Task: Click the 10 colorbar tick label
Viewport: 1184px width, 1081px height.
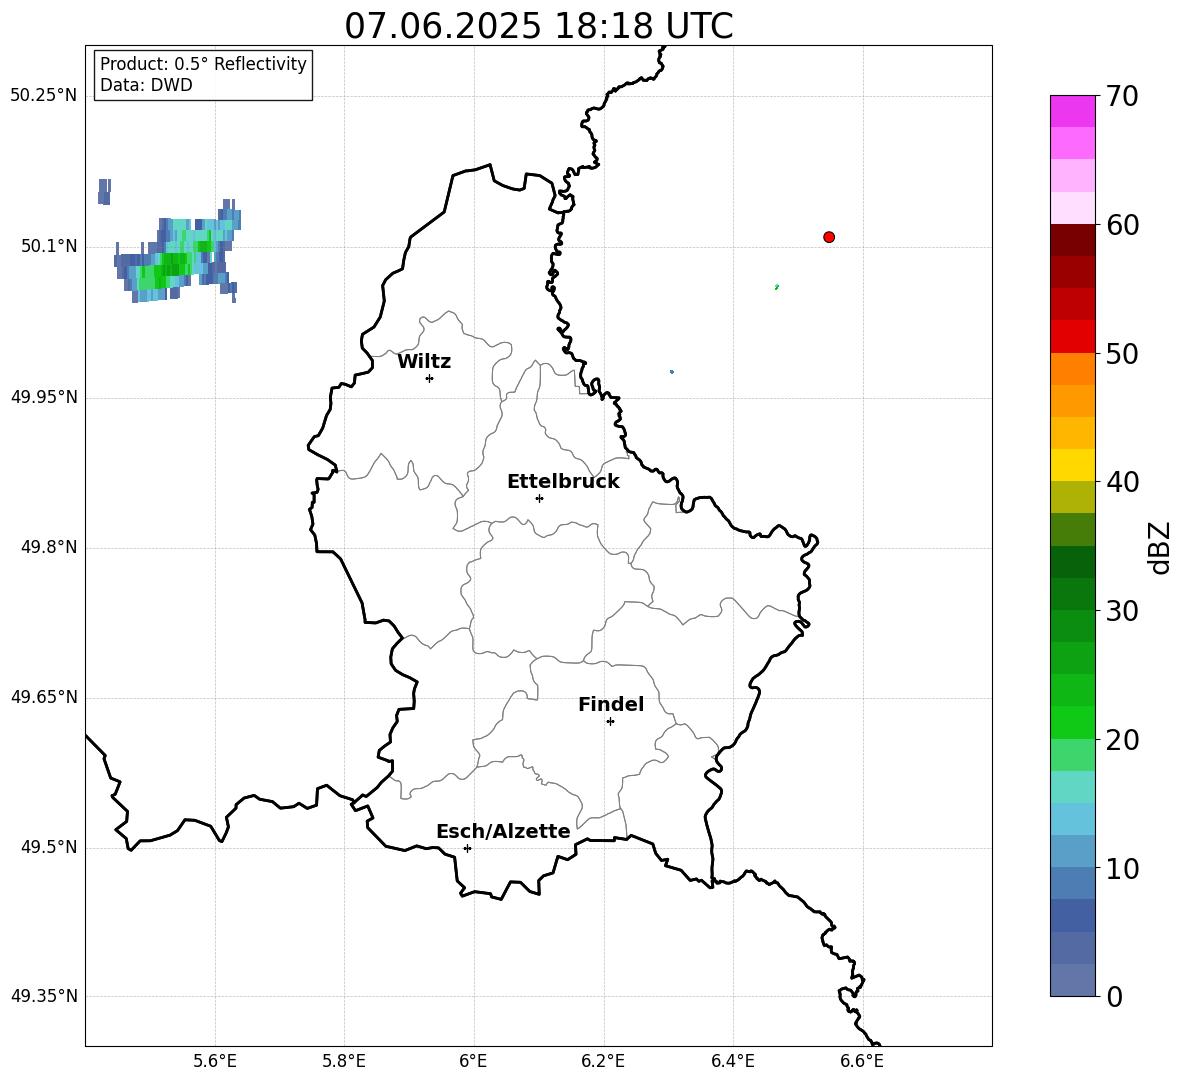Action: [1122, 869]
